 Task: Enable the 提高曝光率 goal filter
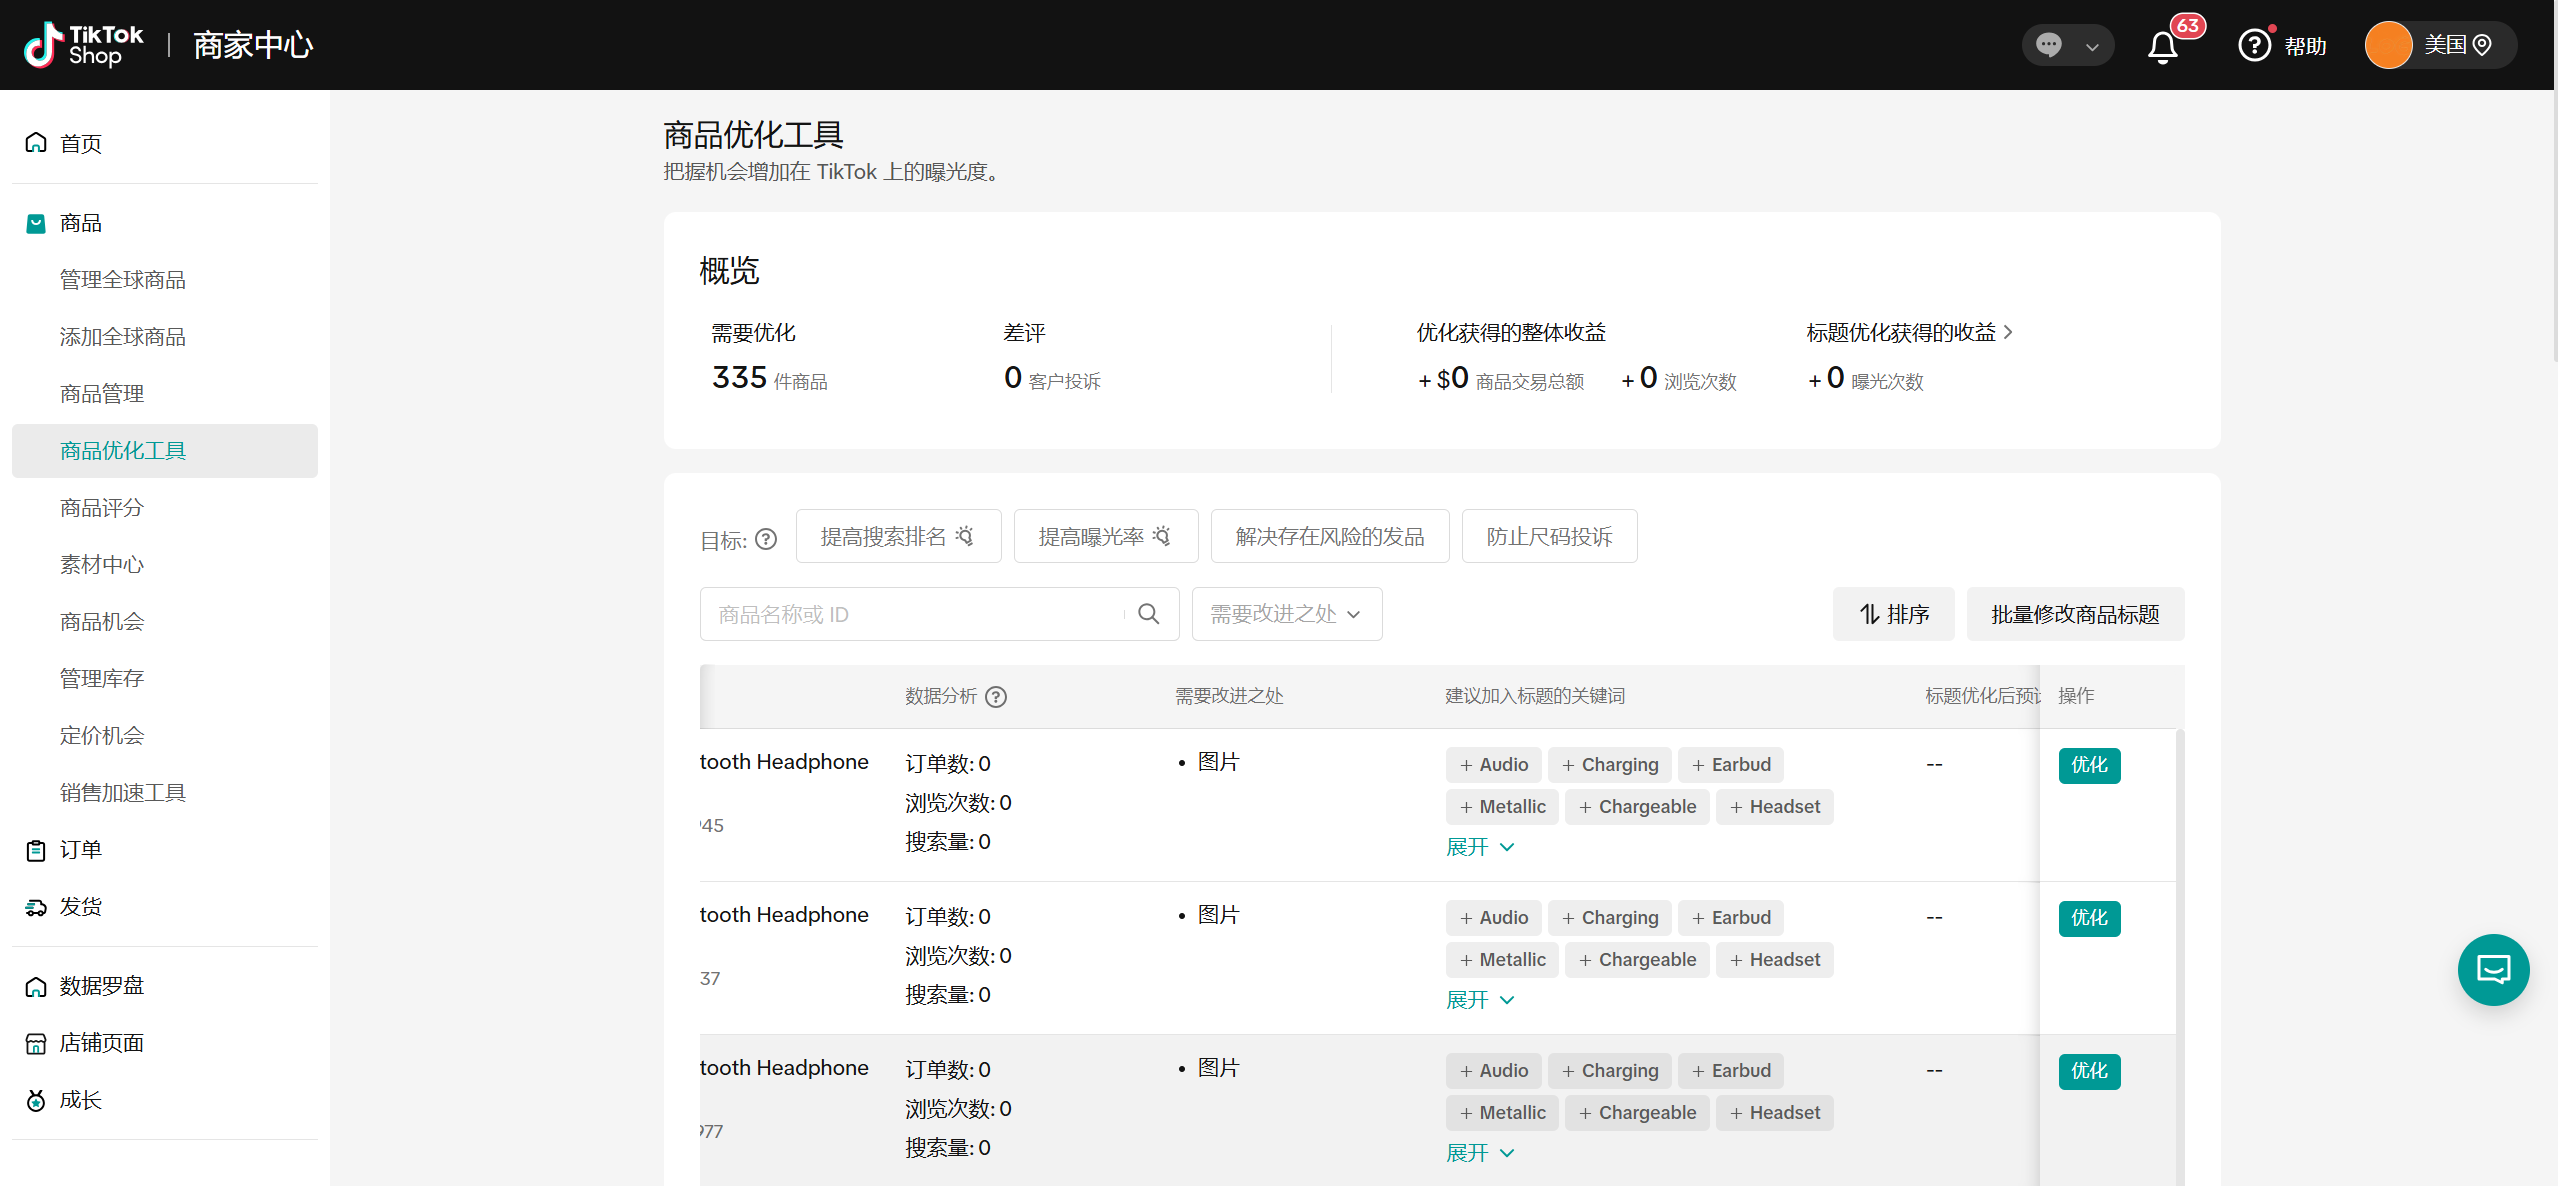[x=1104, y=536]
